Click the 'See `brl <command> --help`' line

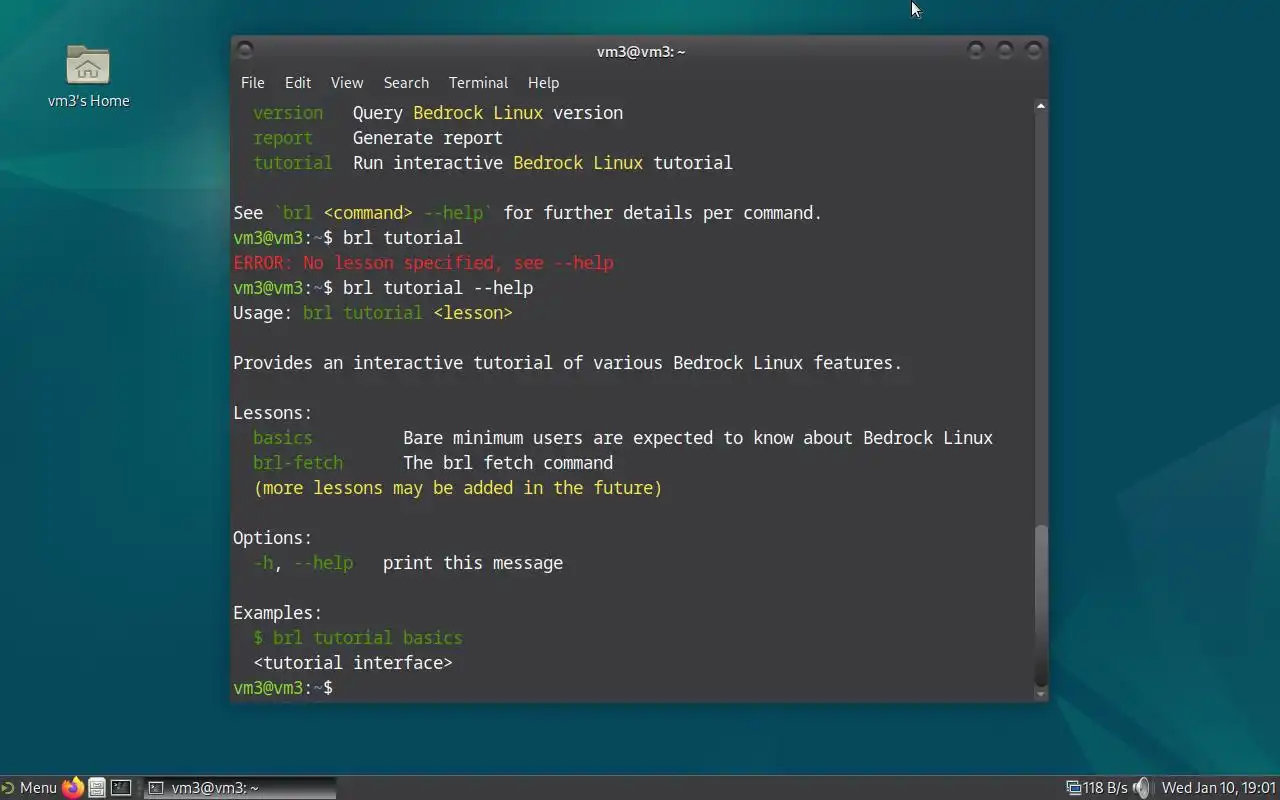coord(528,213)
